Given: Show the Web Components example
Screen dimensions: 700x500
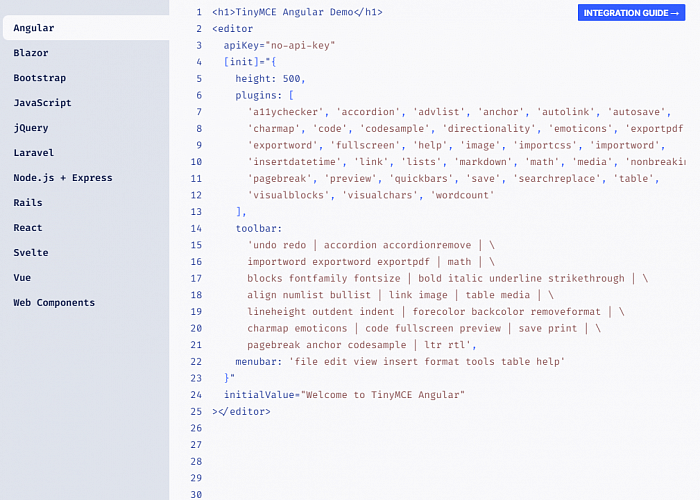Looking at the screenshot, I should (54, 303).
